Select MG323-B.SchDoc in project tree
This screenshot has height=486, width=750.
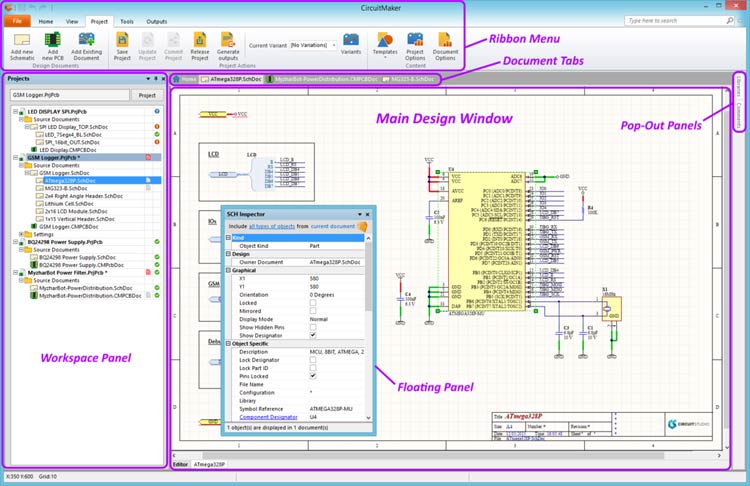point(67,188)
